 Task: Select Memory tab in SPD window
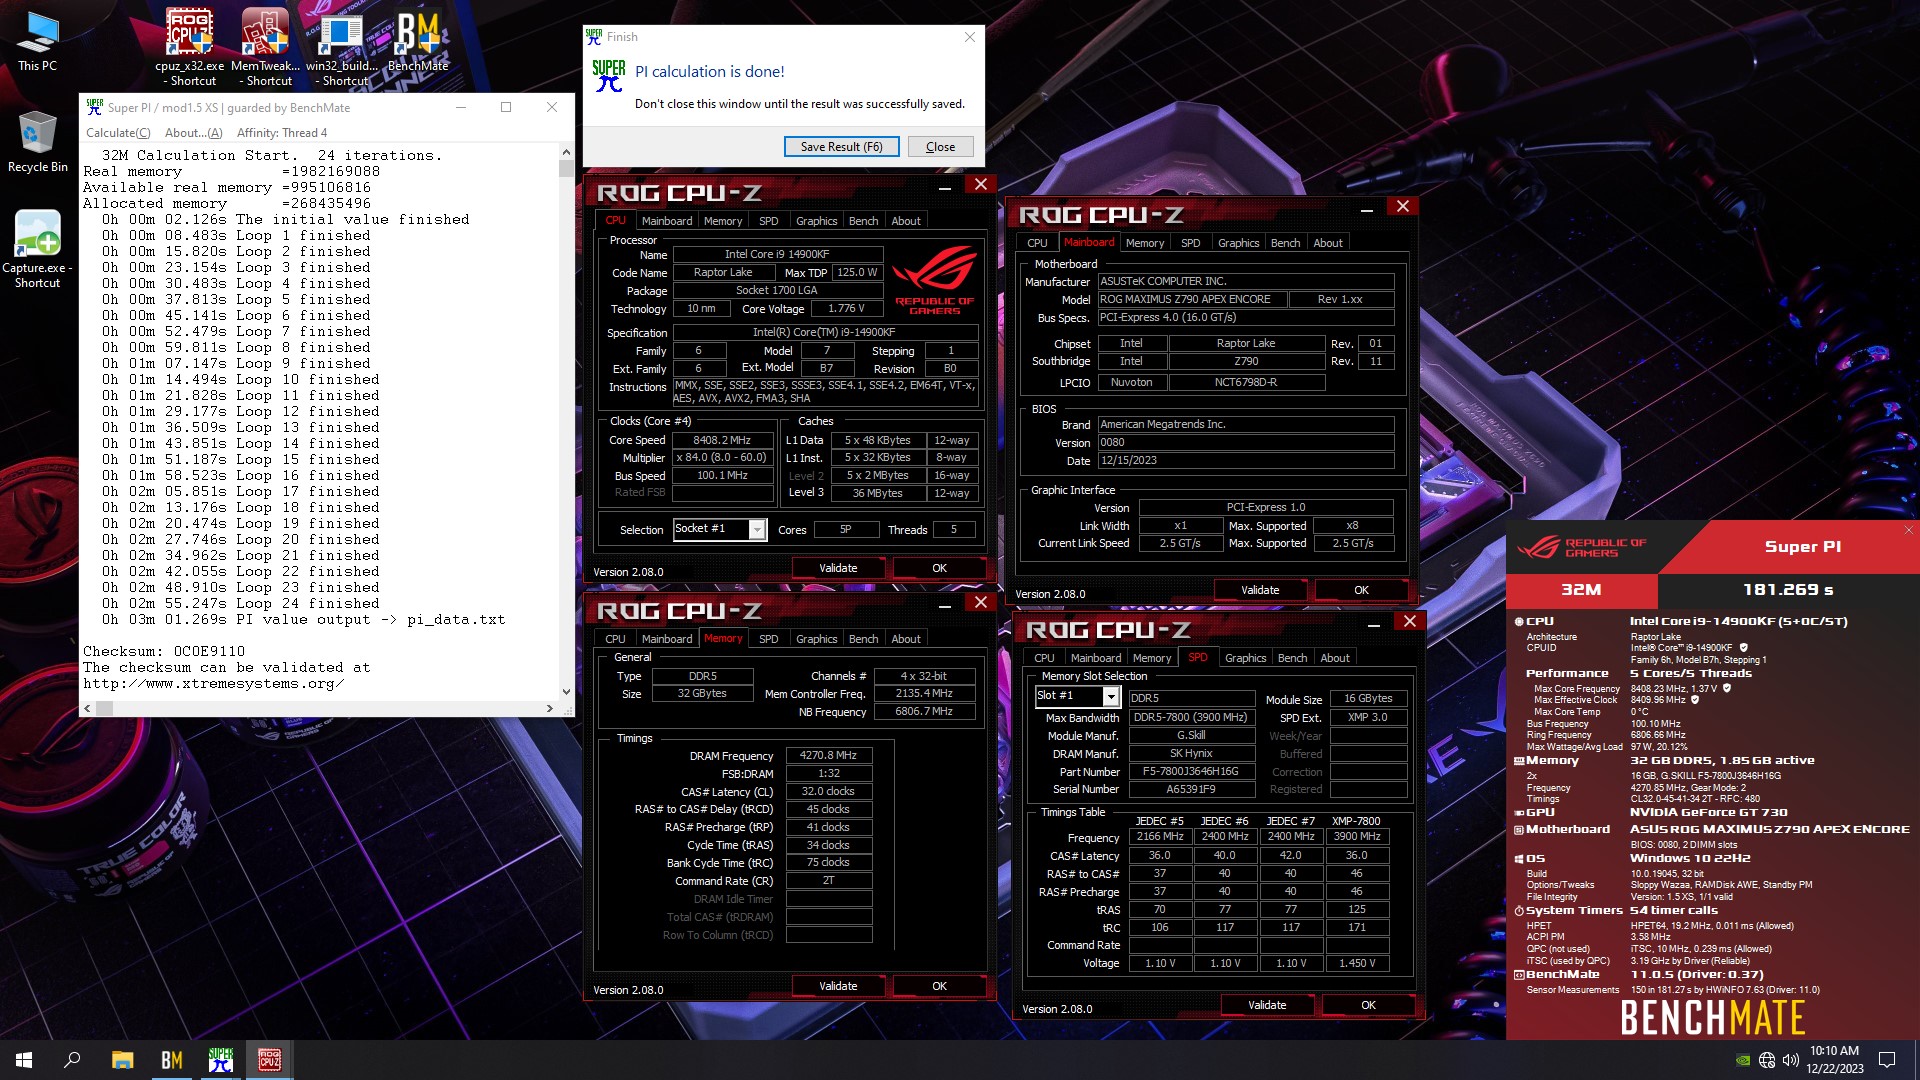1152,658
